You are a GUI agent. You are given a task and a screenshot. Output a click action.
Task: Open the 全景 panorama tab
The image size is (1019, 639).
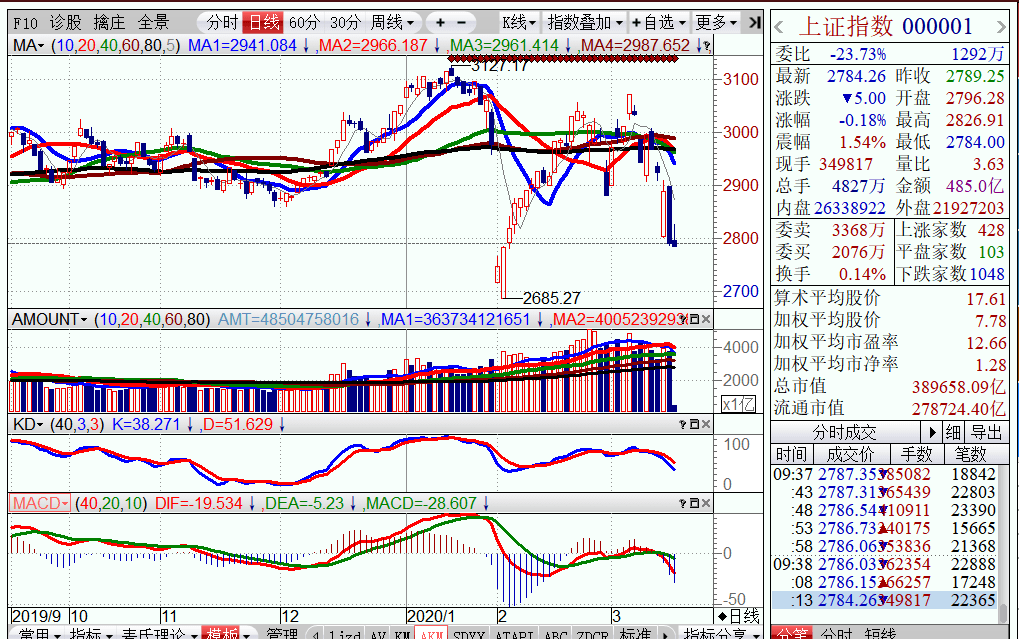[153, 23]
